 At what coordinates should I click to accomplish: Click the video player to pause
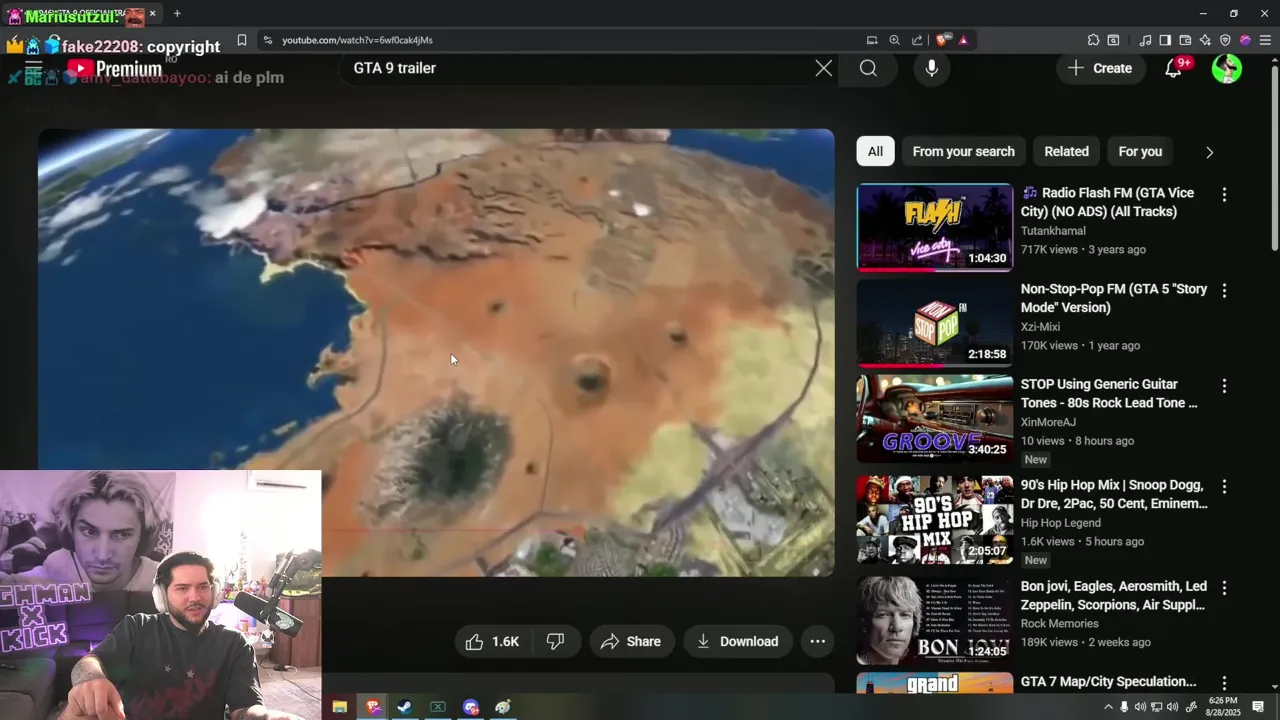tap(436, 352)
